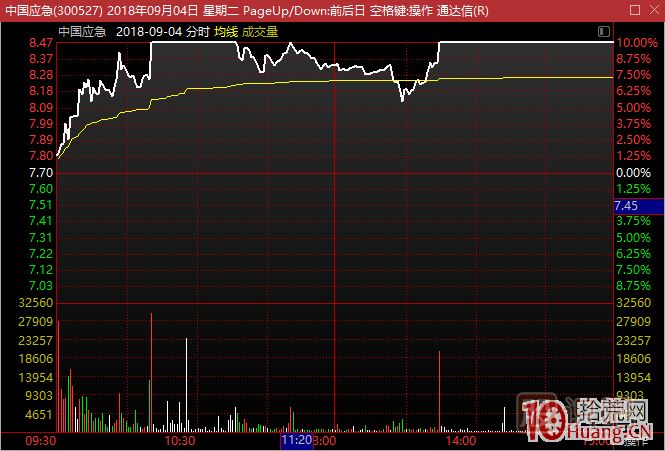This screenshot has height=451, width=665.
Task: Click the 7.70 previous close price label
Action: pos(41,172)
